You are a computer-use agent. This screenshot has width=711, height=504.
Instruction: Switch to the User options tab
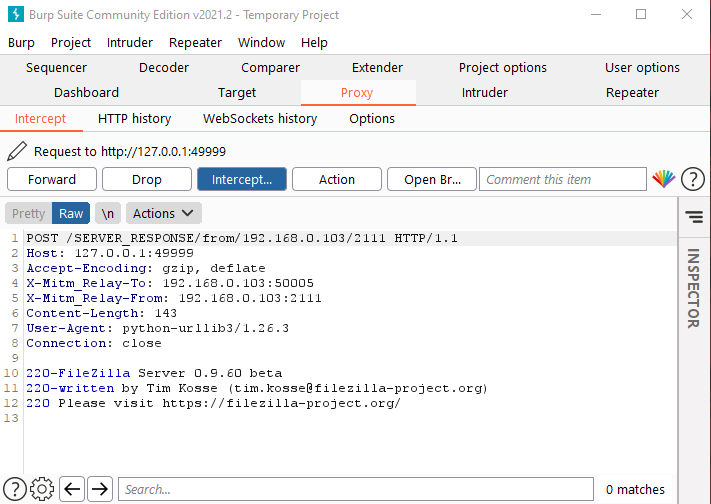tap(642, 68)
